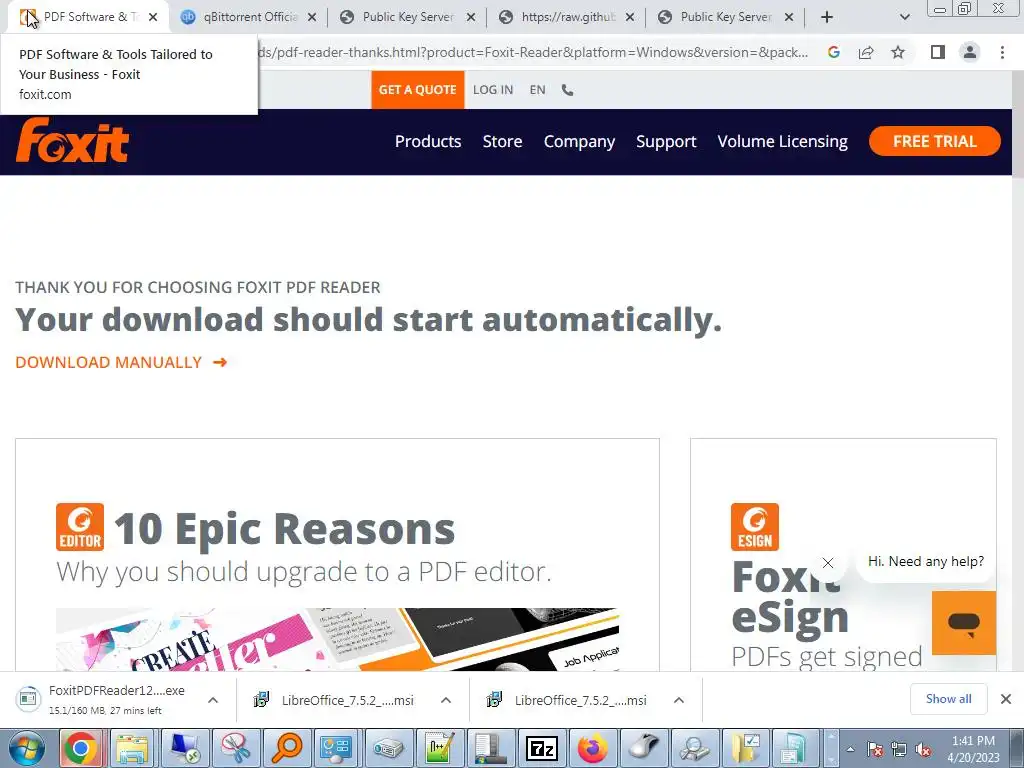1024x768 pixels.
Task: Click the Foxit eSign orange icon
Action: pos(754,527)
